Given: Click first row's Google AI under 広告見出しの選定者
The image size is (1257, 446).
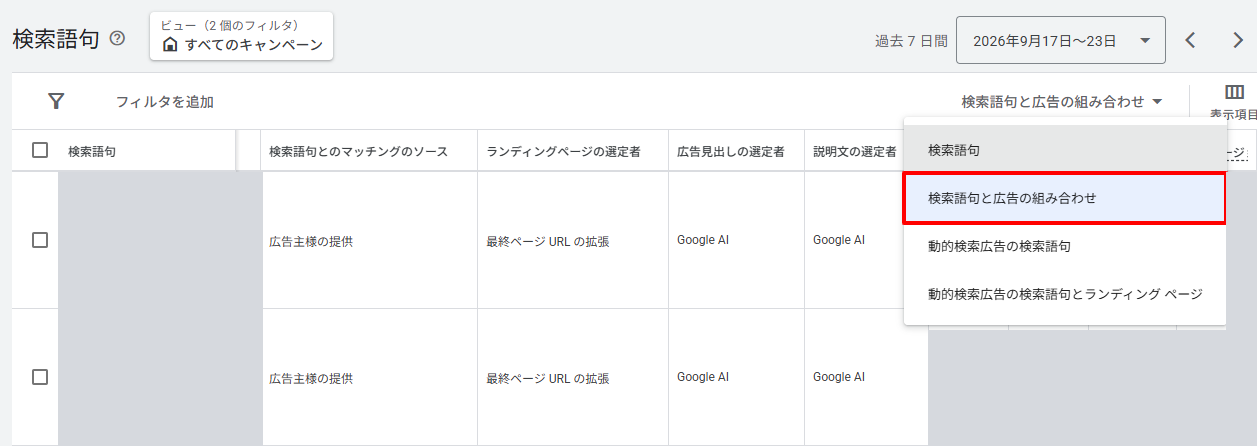Looking at the screenshot, I should (703, 240).
